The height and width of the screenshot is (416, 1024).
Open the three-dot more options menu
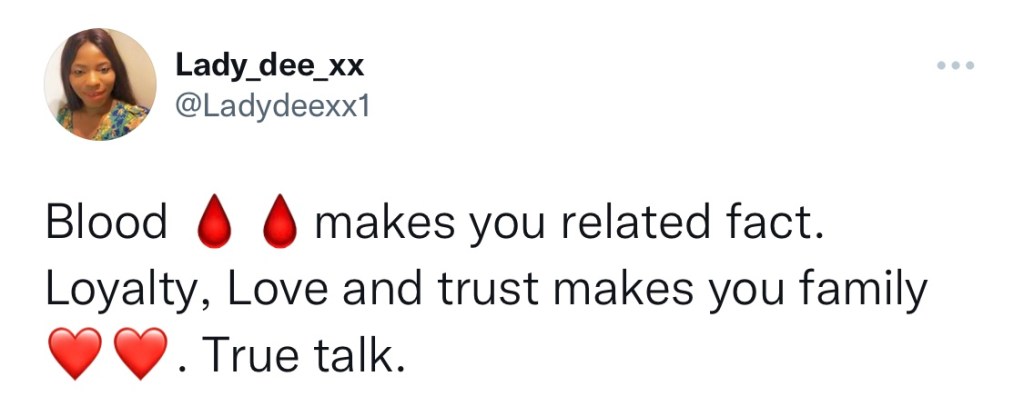pyautogui.click(x=954, y=67)
